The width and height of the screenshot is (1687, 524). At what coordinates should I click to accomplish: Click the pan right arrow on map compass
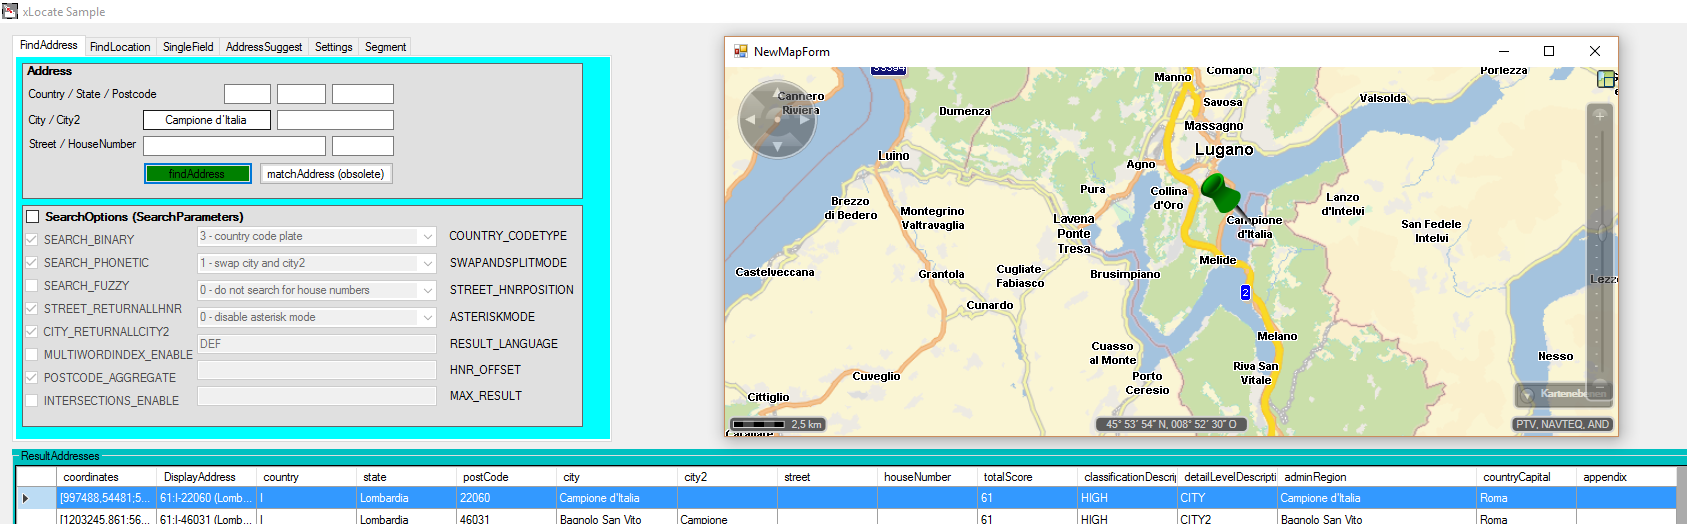coord(804,121)
